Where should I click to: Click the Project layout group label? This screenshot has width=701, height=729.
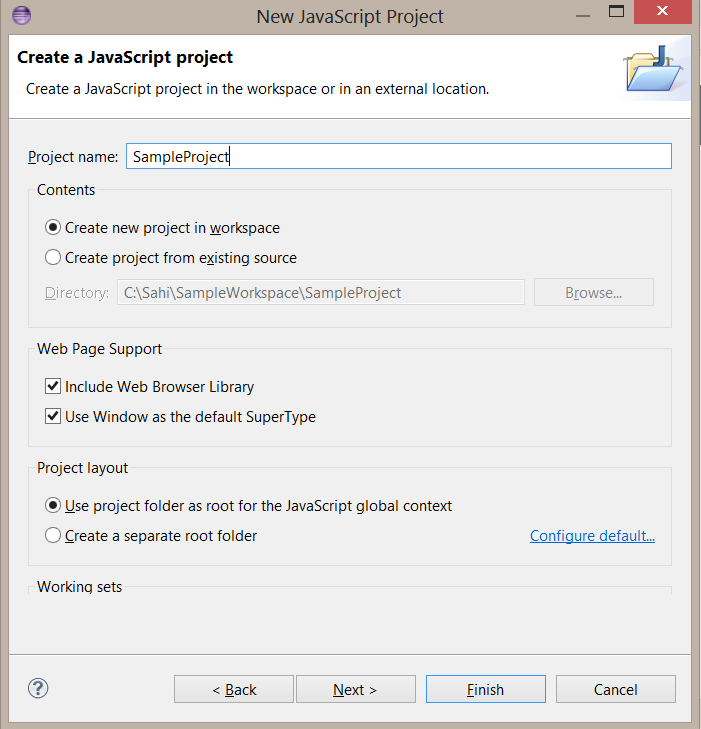82,468
